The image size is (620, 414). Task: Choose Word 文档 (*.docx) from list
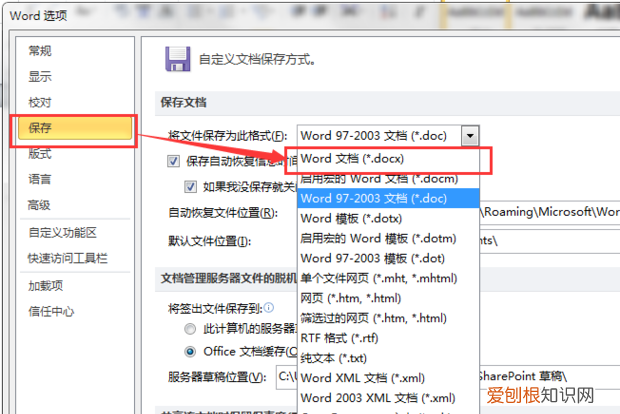(388, 159)
